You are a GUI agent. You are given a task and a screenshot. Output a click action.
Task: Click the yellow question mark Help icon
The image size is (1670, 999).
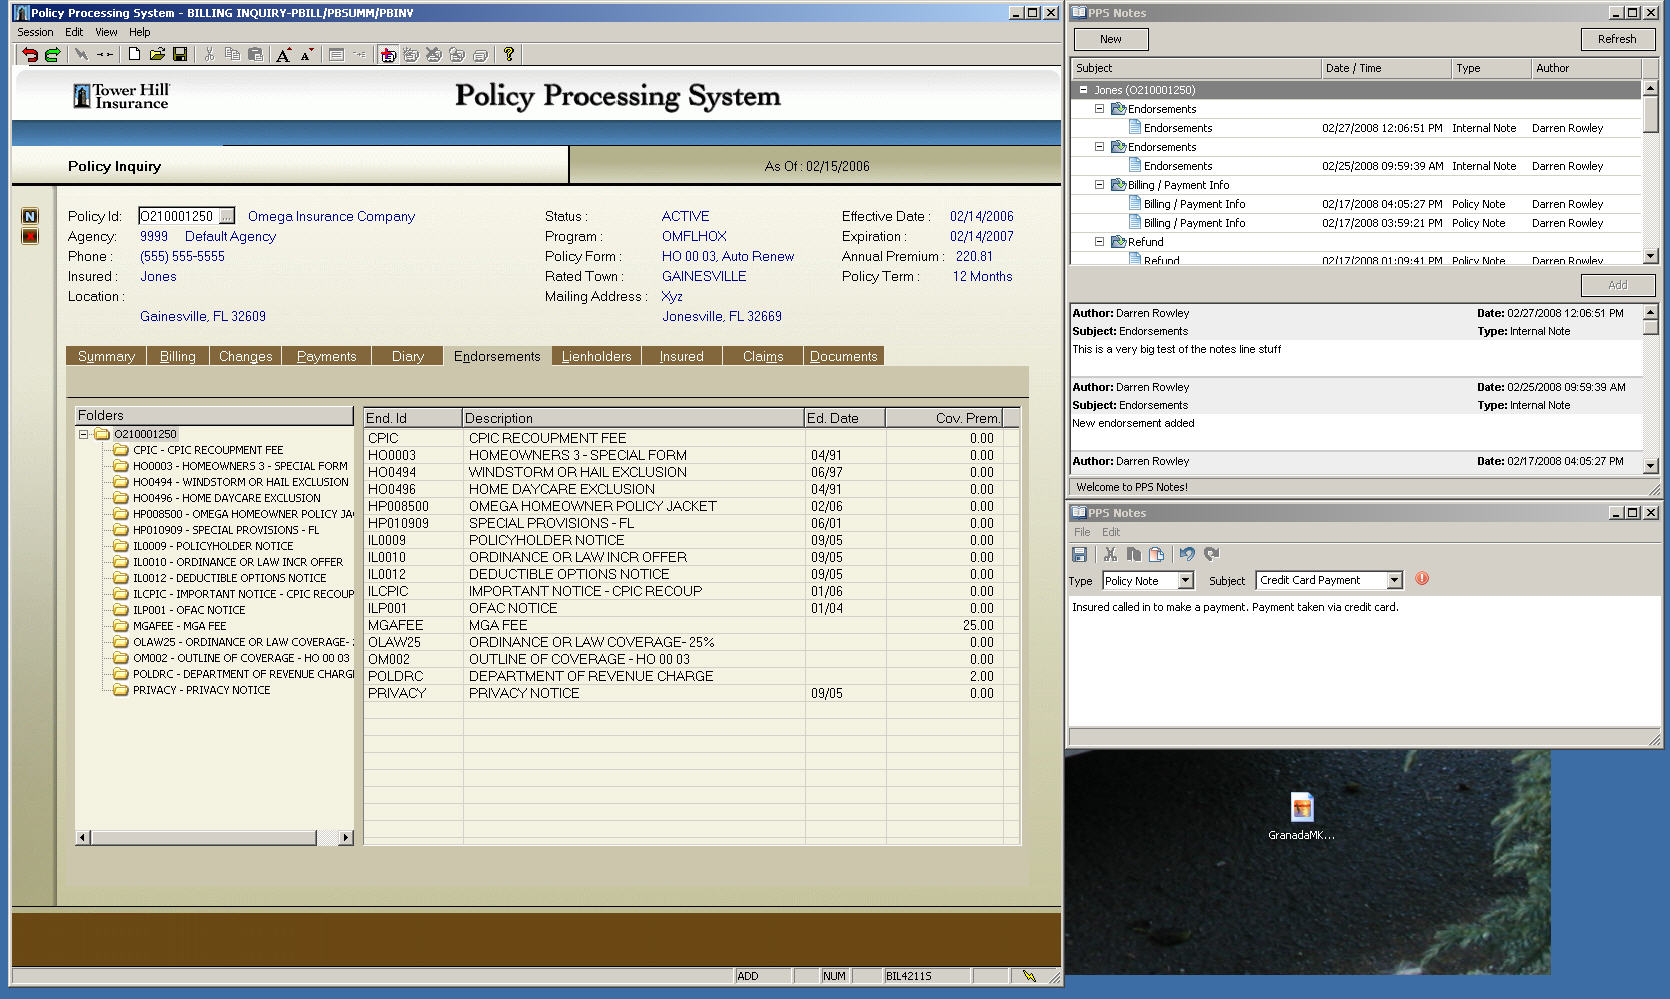(x=508, y=54)
